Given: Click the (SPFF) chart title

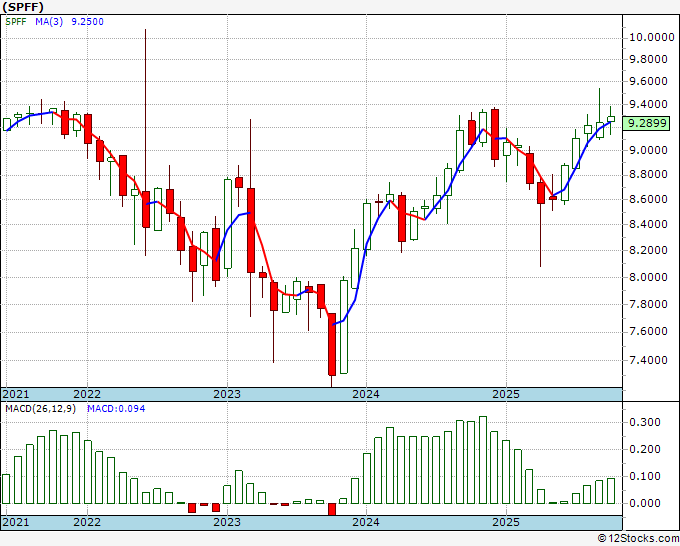Looking at the screenshot, I should (x=23, y=7).
